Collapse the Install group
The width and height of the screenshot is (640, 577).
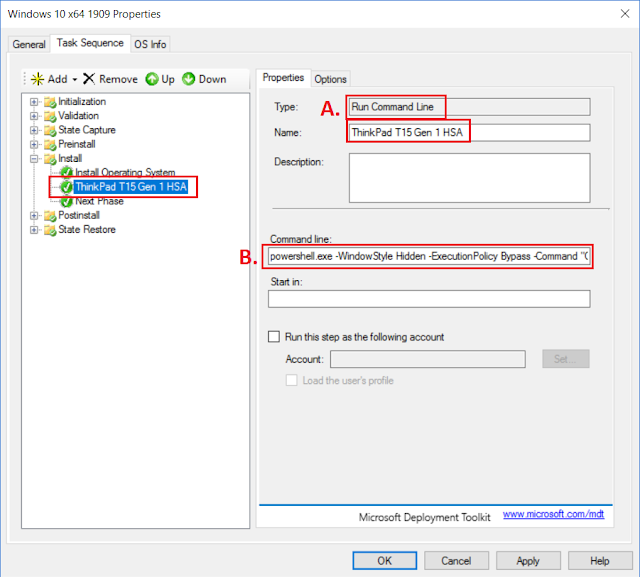coord(34,159)
